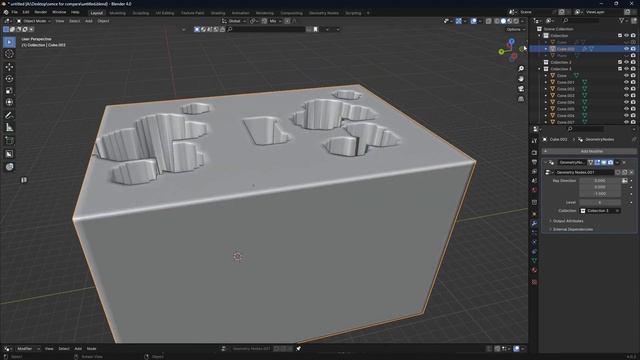Open Modifiers wrench properties tab
The width and height of the screenshot is (640, 360).
click(534, 223)
